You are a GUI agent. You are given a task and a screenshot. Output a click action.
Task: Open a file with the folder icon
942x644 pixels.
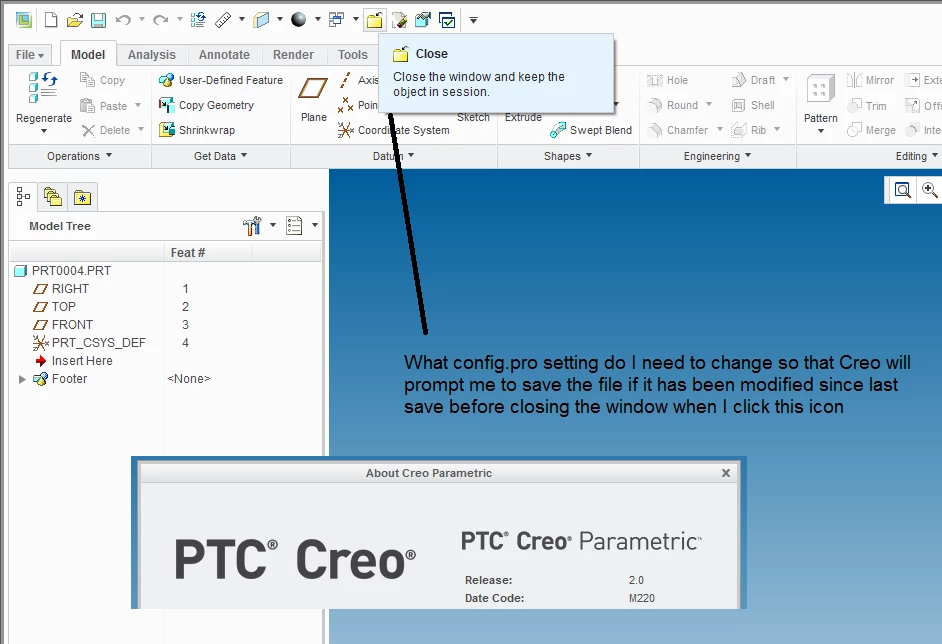pos(74,20)
